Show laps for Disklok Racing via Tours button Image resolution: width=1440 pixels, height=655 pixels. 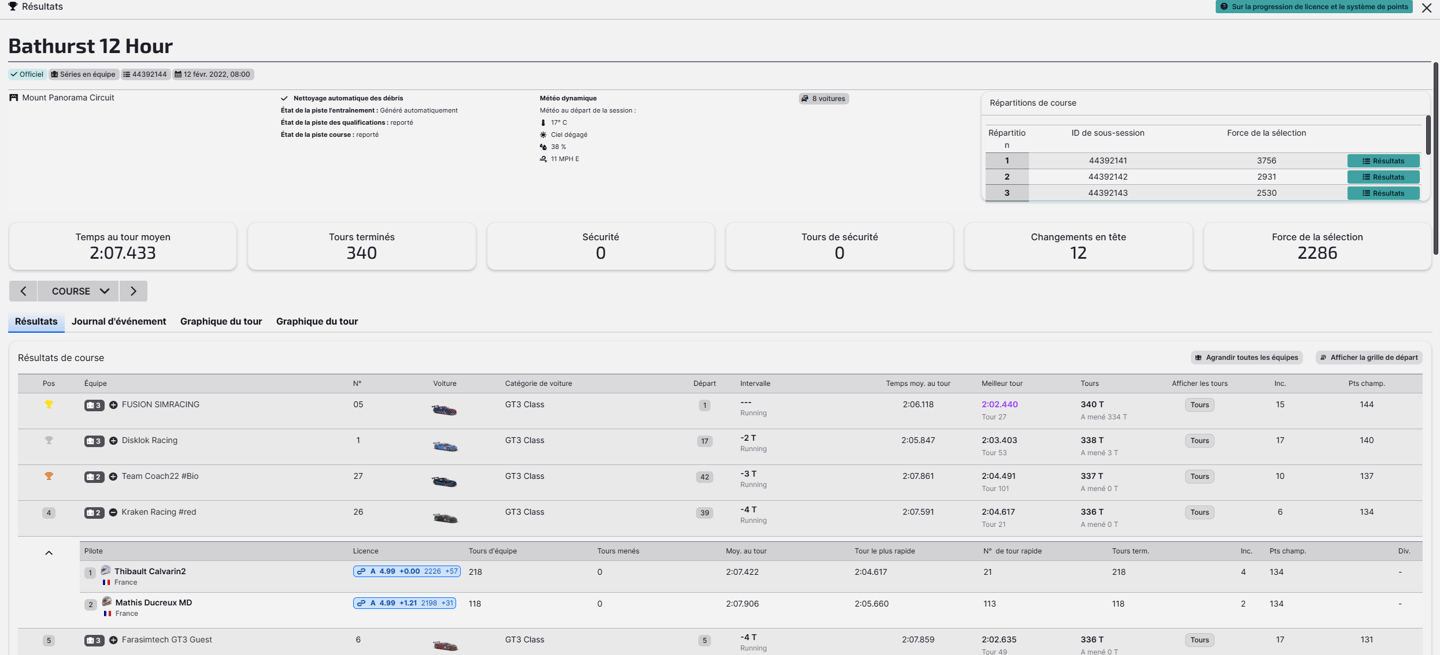(1200, 441)
